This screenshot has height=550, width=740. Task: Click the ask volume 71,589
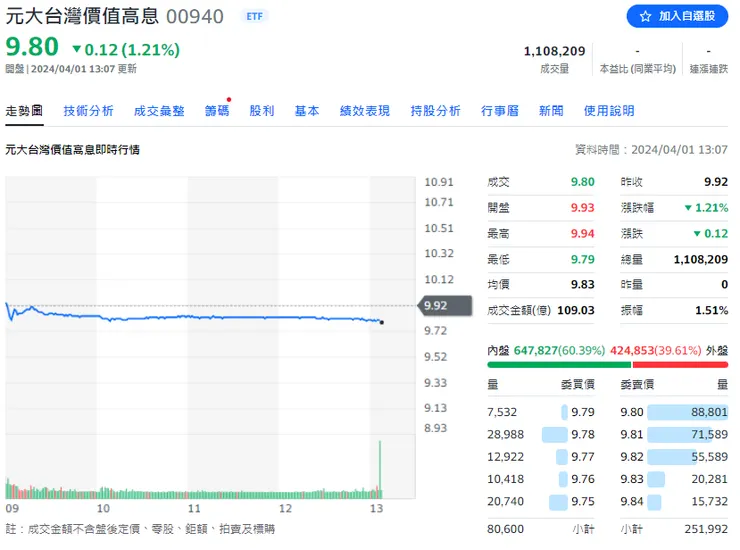[x=709, y=434]
